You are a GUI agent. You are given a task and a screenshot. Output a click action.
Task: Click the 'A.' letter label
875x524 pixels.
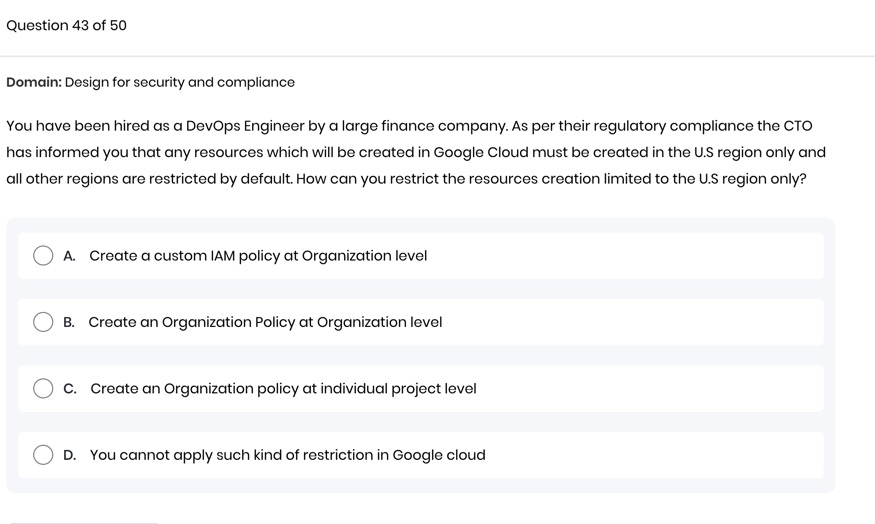coord(69,256)
